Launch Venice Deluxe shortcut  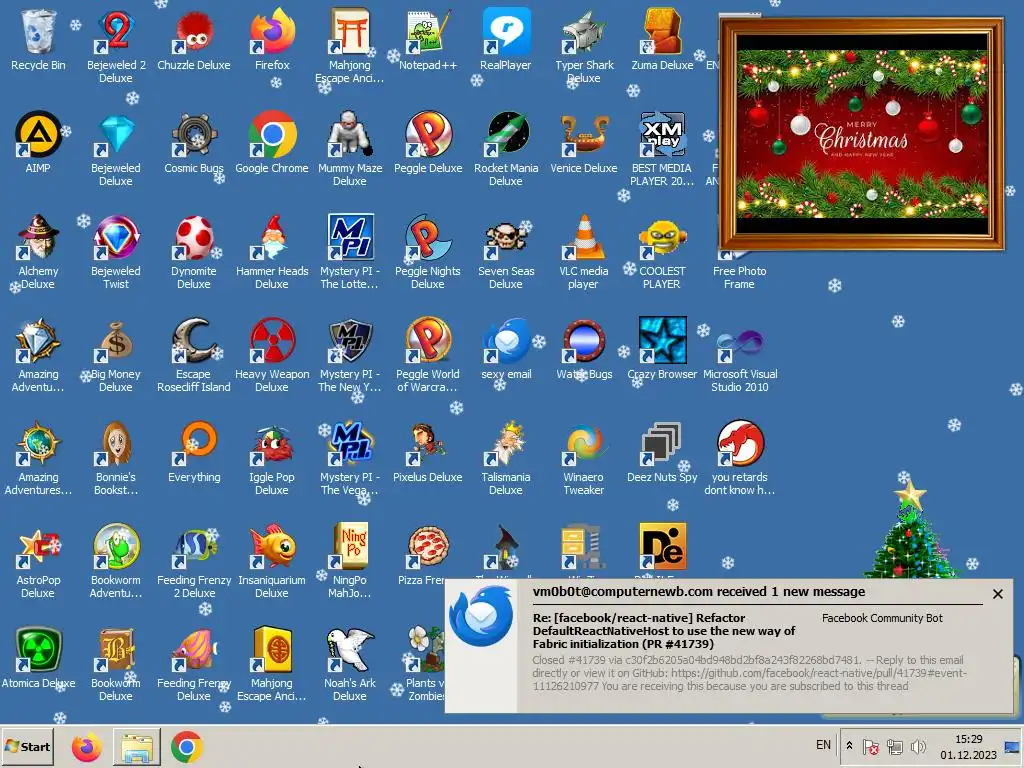584,135
